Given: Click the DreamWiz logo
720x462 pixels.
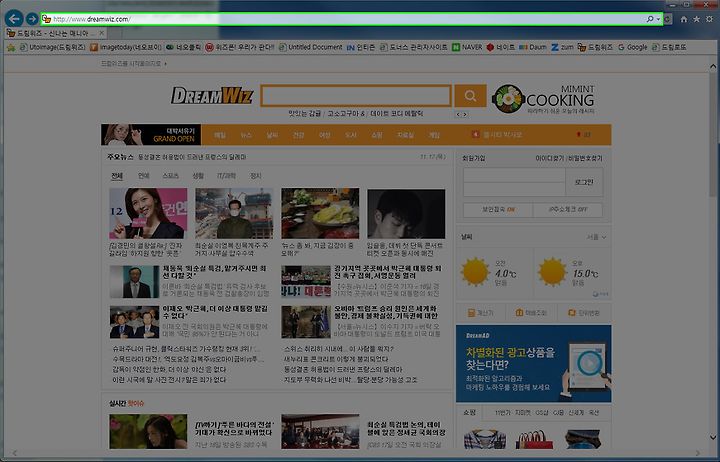Looking at the screenshot, I should pos(212,96).
